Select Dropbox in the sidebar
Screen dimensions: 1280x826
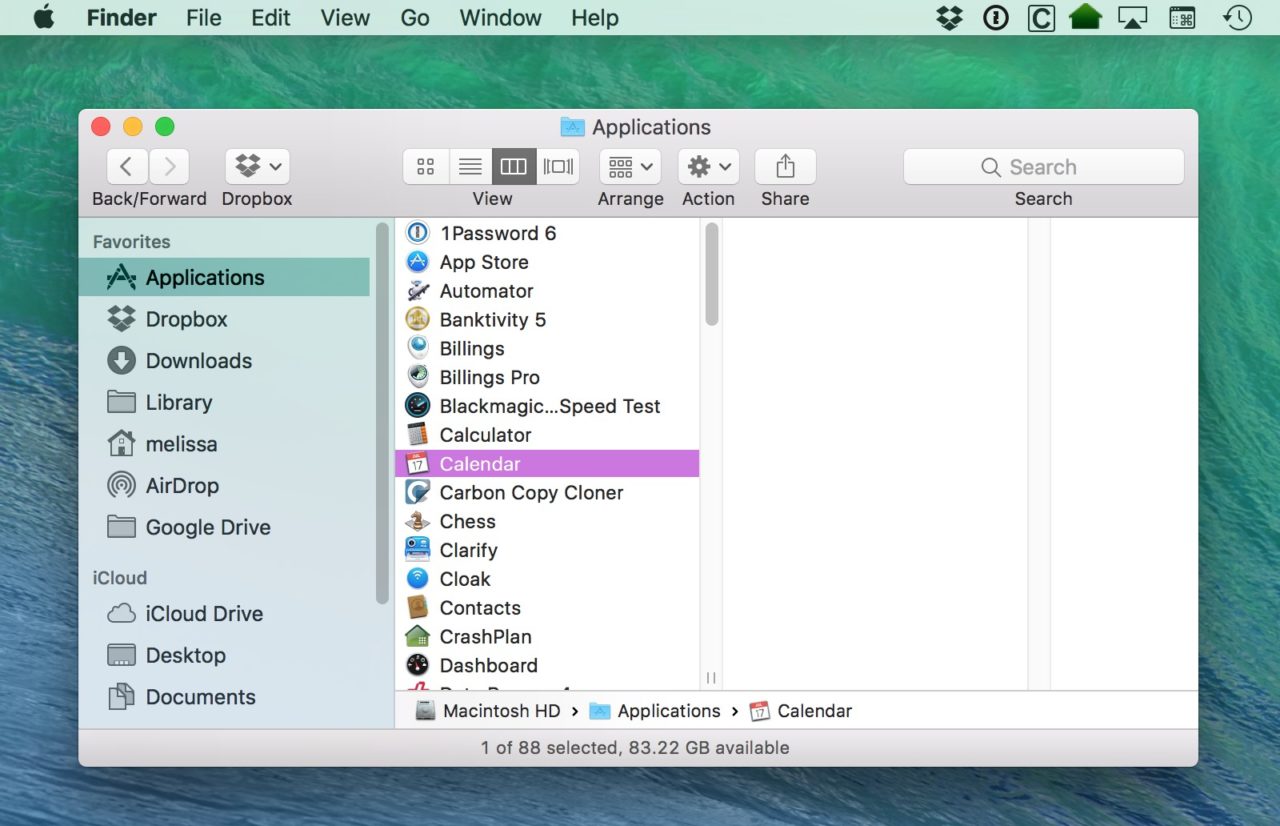(x=224, y=319)
